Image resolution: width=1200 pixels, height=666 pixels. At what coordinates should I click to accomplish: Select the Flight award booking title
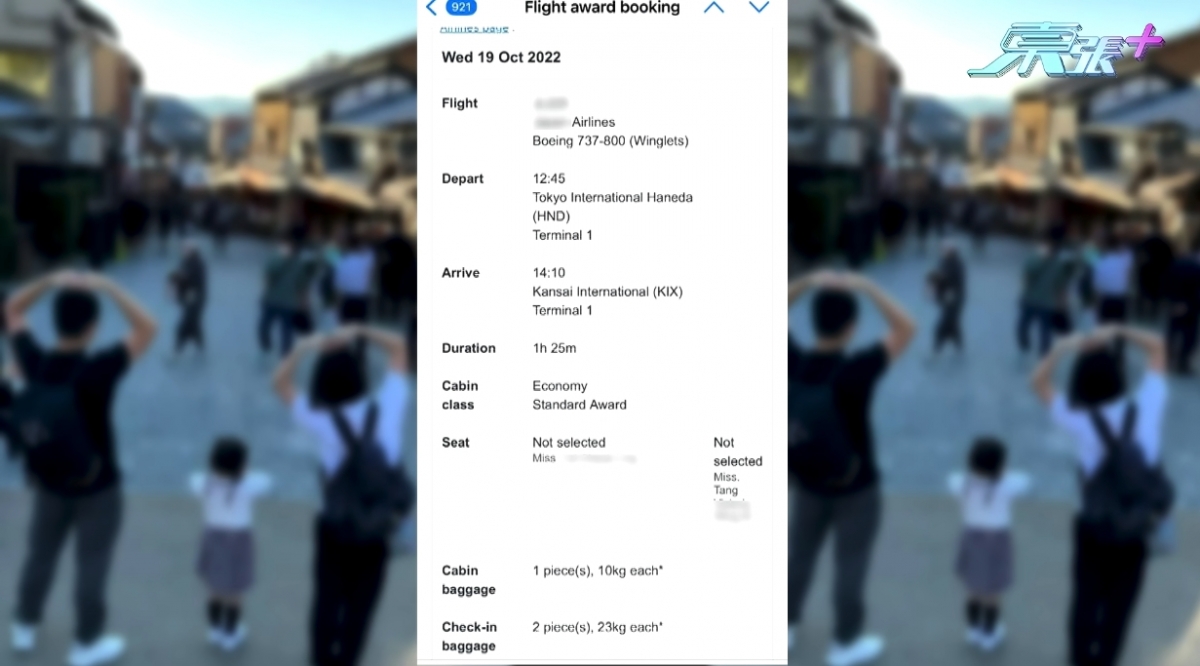click(x=602, y=8)
